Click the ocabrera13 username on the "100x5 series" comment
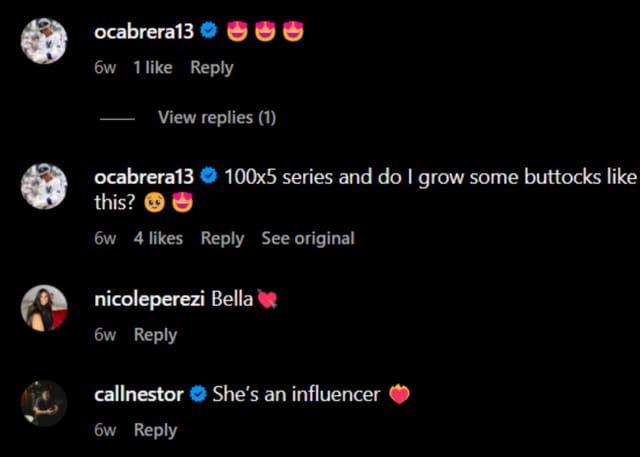The image size is (640, 457). [143, 177]
